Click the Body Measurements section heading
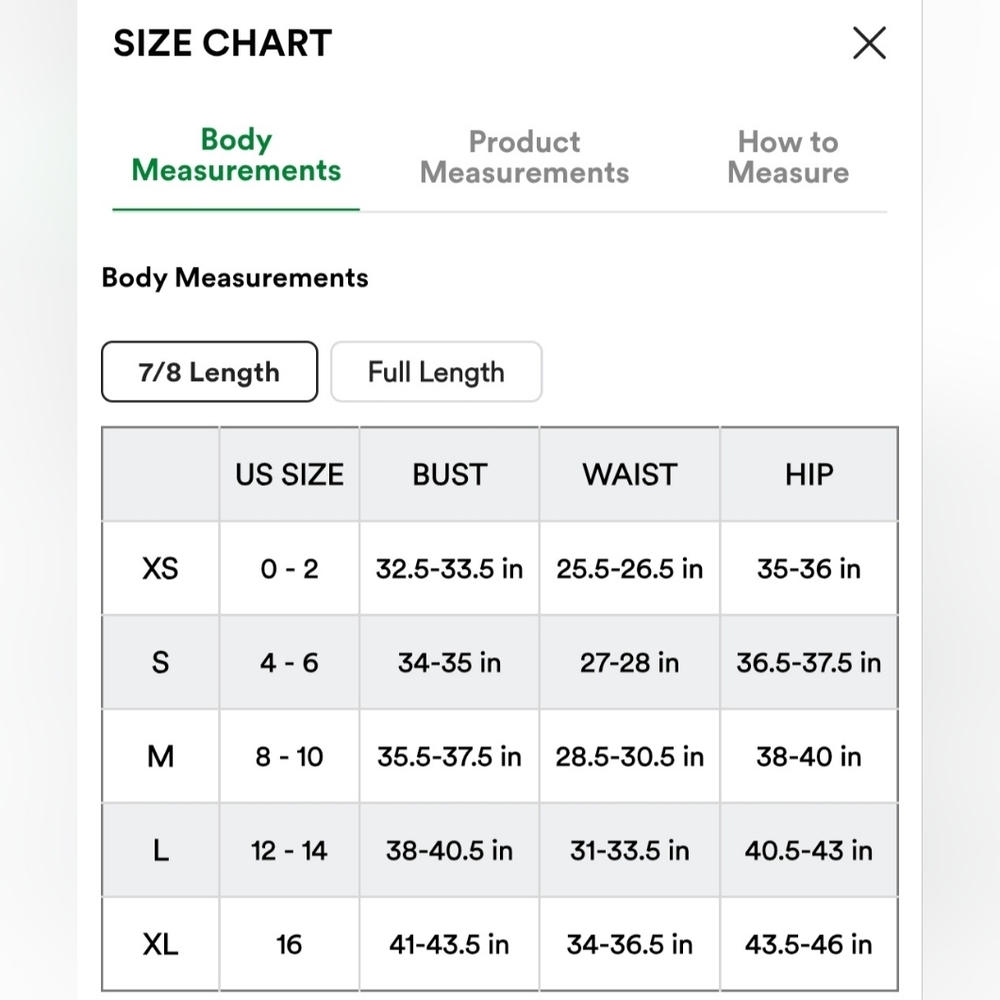This screenshot has height=1000, width=1000. pyautogui.click(x=234, y=278)
